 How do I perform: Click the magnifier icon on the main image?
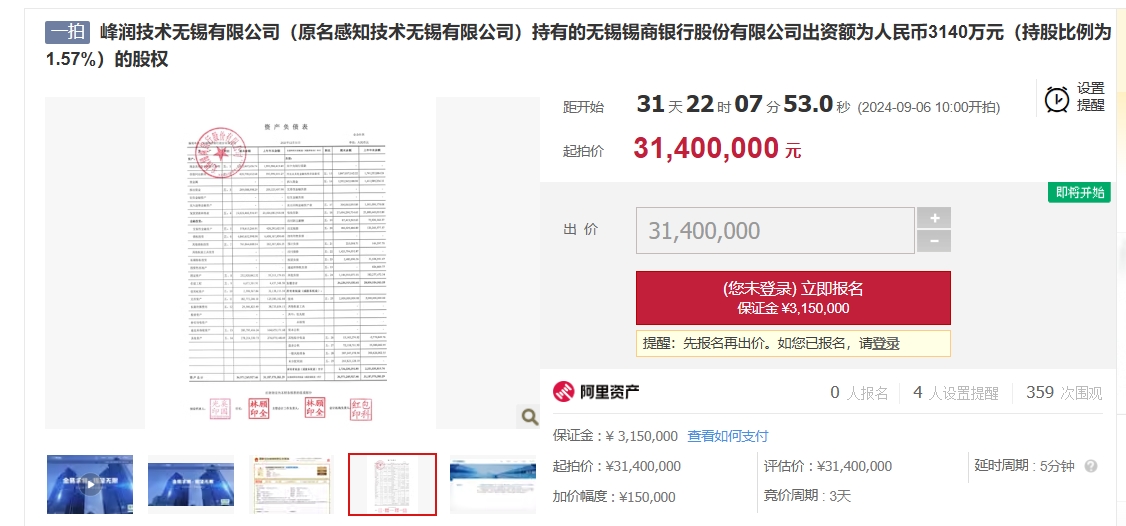[x=529, y=416]
